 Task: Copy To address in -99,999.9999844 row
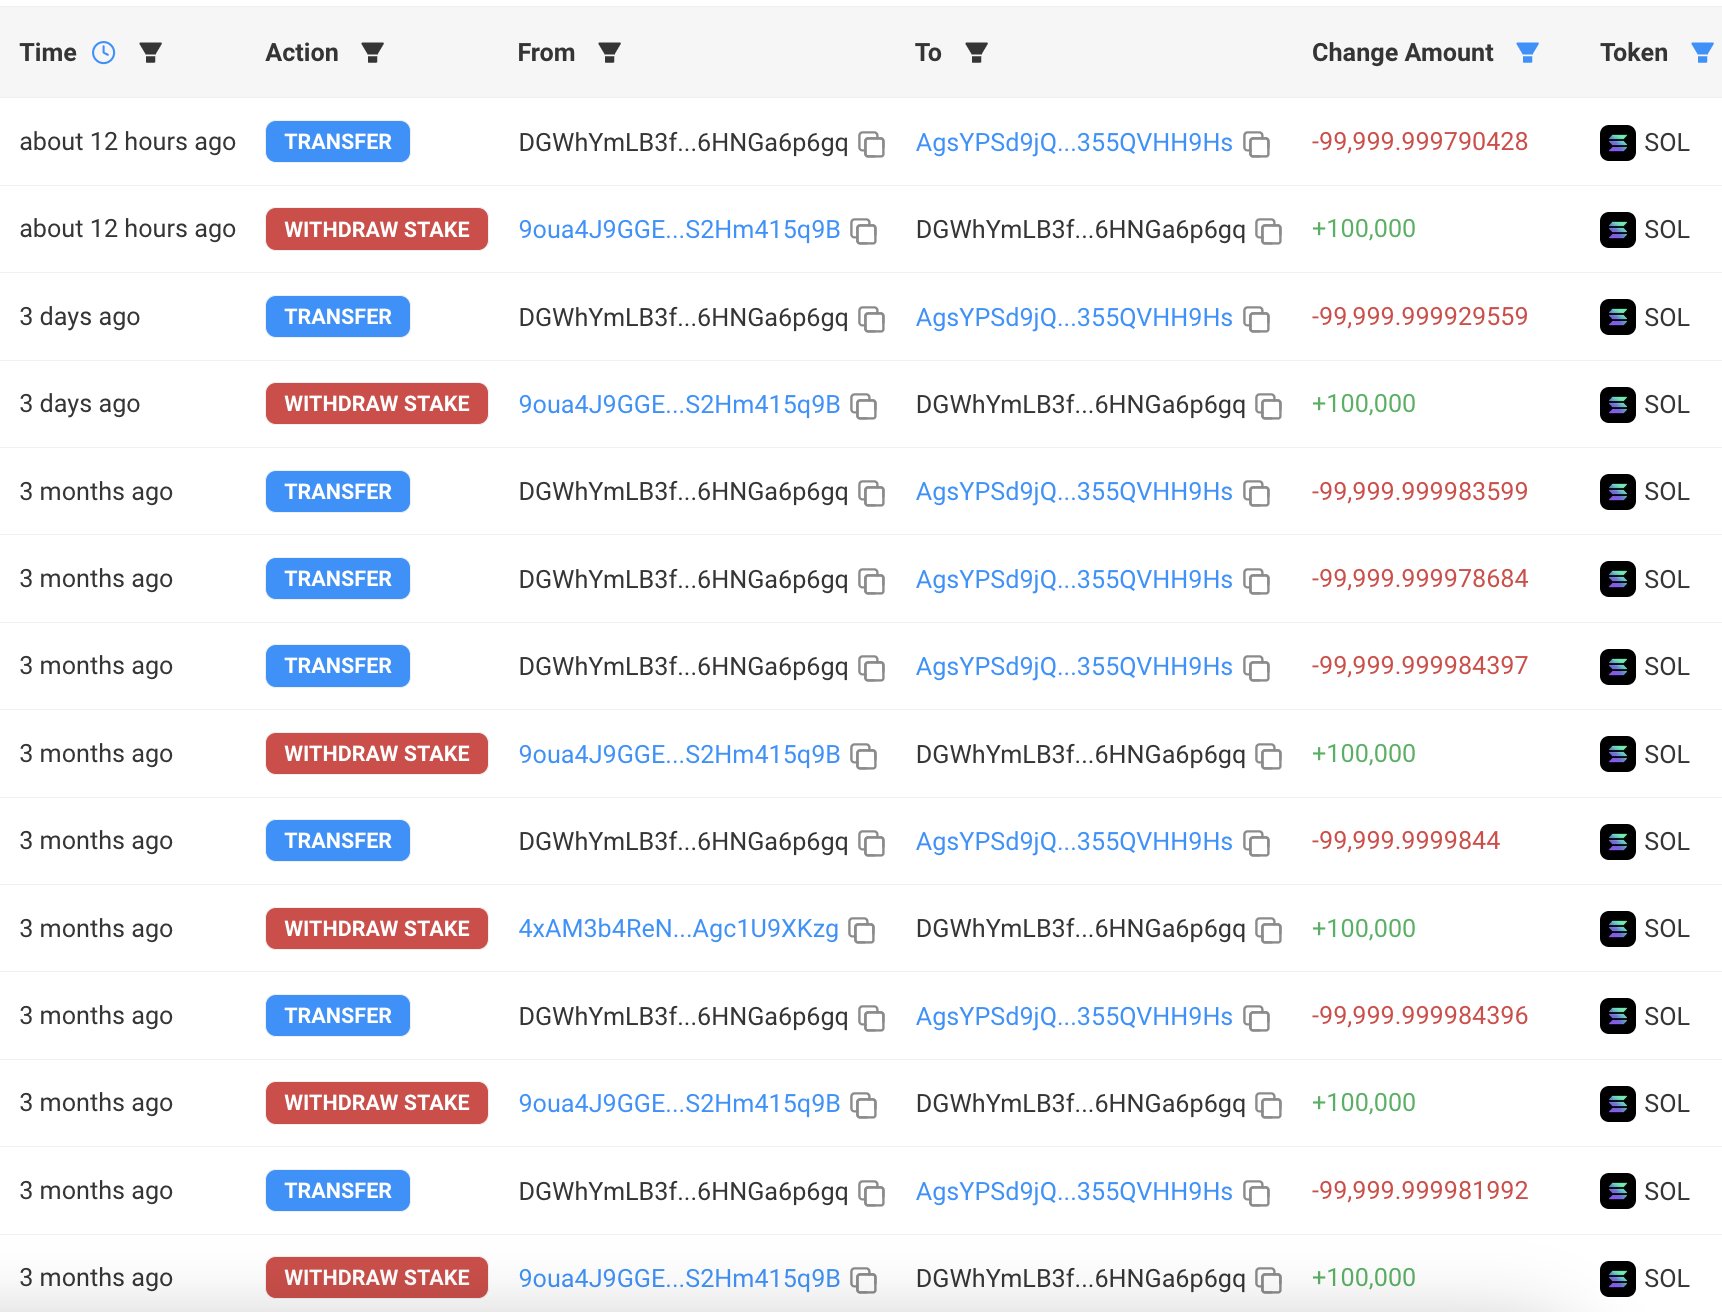pos(1257,843)
